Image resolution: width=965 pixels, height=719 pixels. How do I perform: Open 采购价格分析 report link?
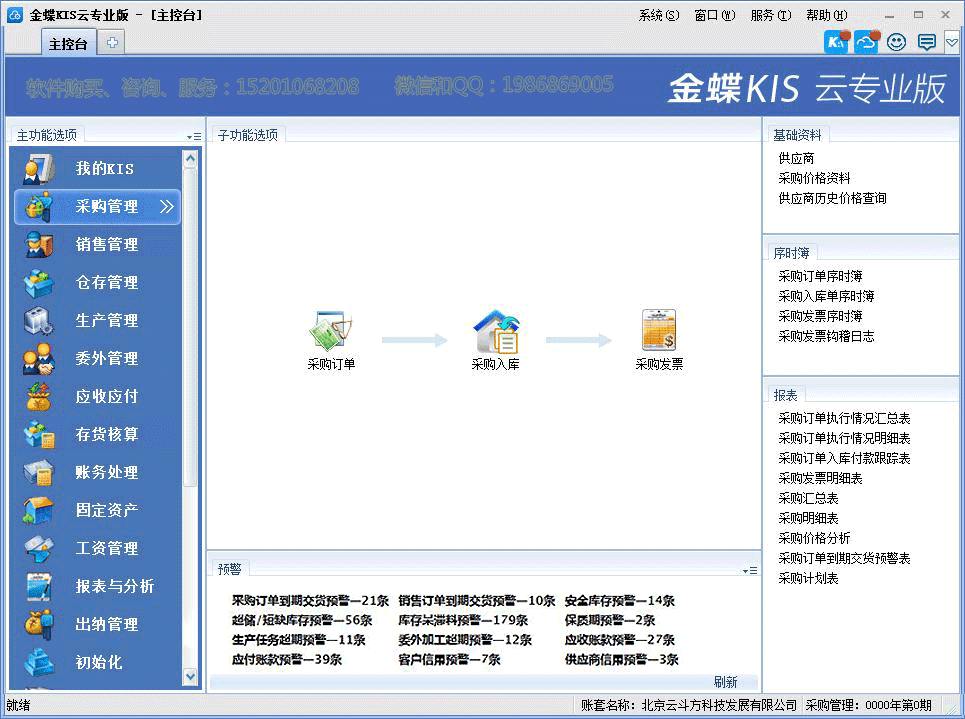pyautogui.click(x=814, y=538)
